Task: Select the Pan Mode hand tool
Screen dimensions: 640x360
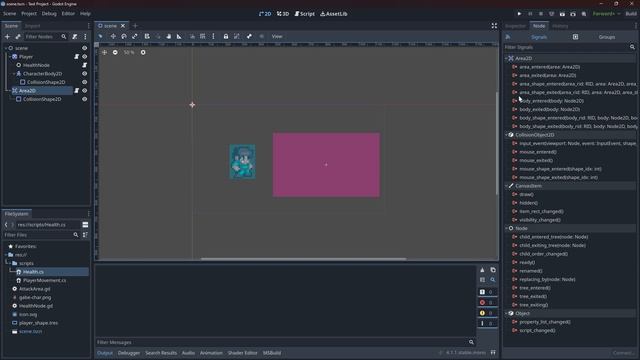Action: [x=169, y=36]
